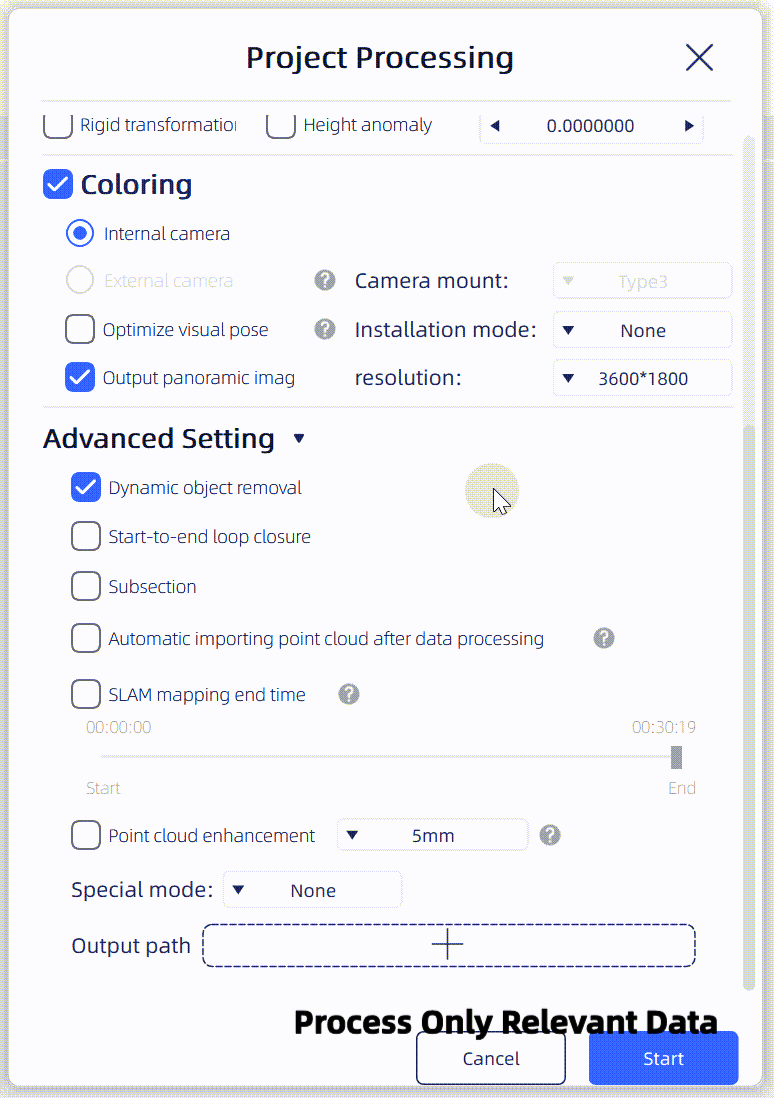Disable the Coloring checkbox
Screen dimensions: 774x1098
click(x=58, y=184)
